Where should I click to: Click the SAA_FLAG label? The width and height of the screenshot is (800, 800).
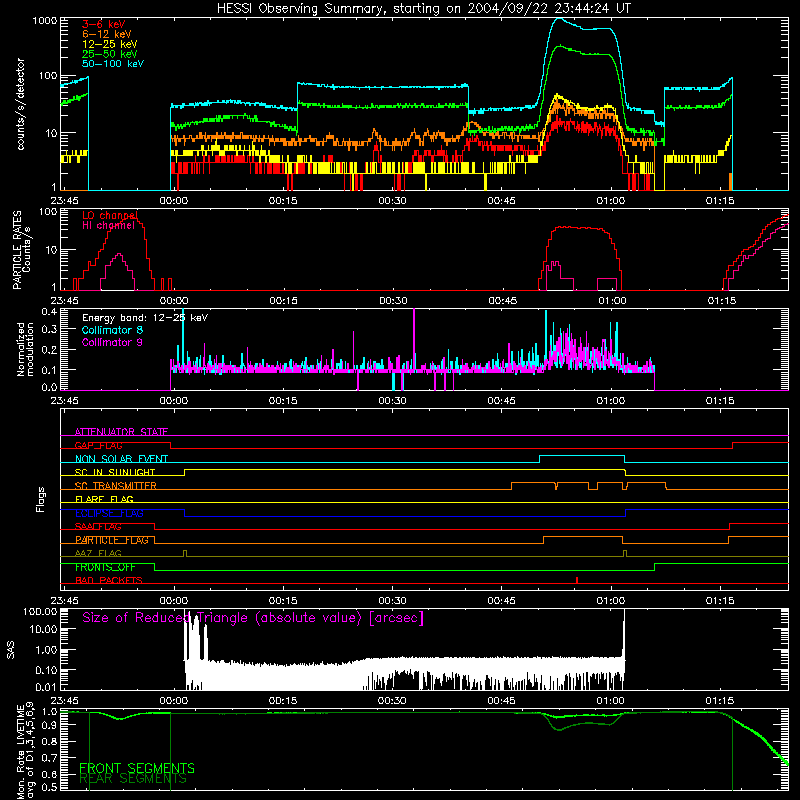98,527
